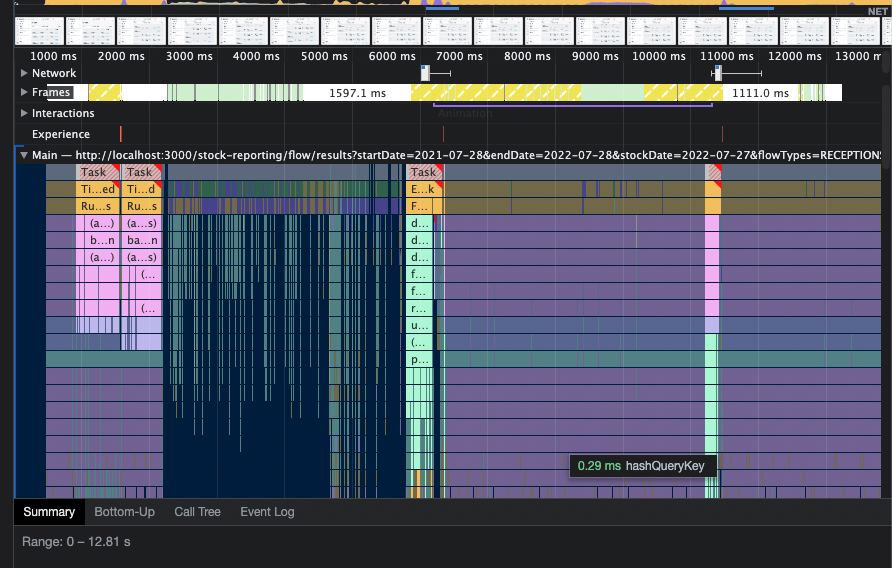Click the 9000 ms ruler label
Screen dimensions: 892x568
[595, 56]
